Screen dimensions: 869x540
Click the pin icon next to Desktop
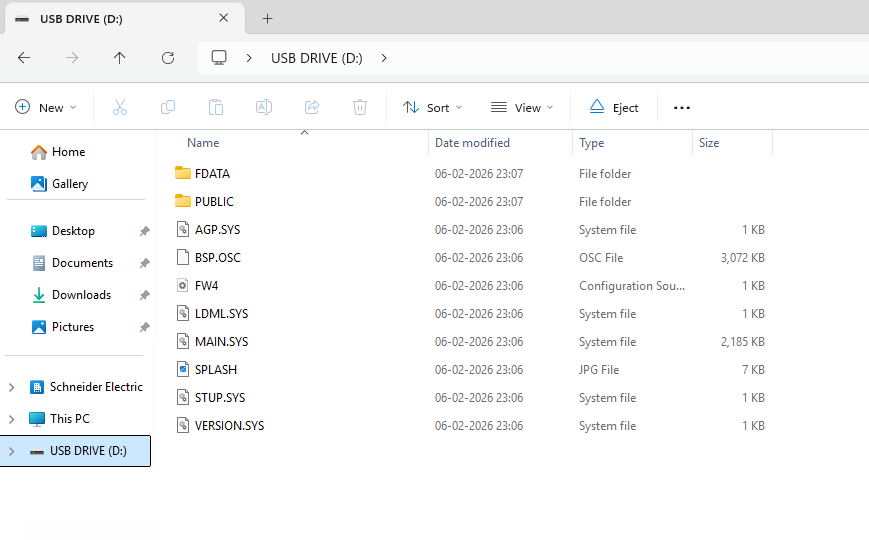(x=145, y=231)
